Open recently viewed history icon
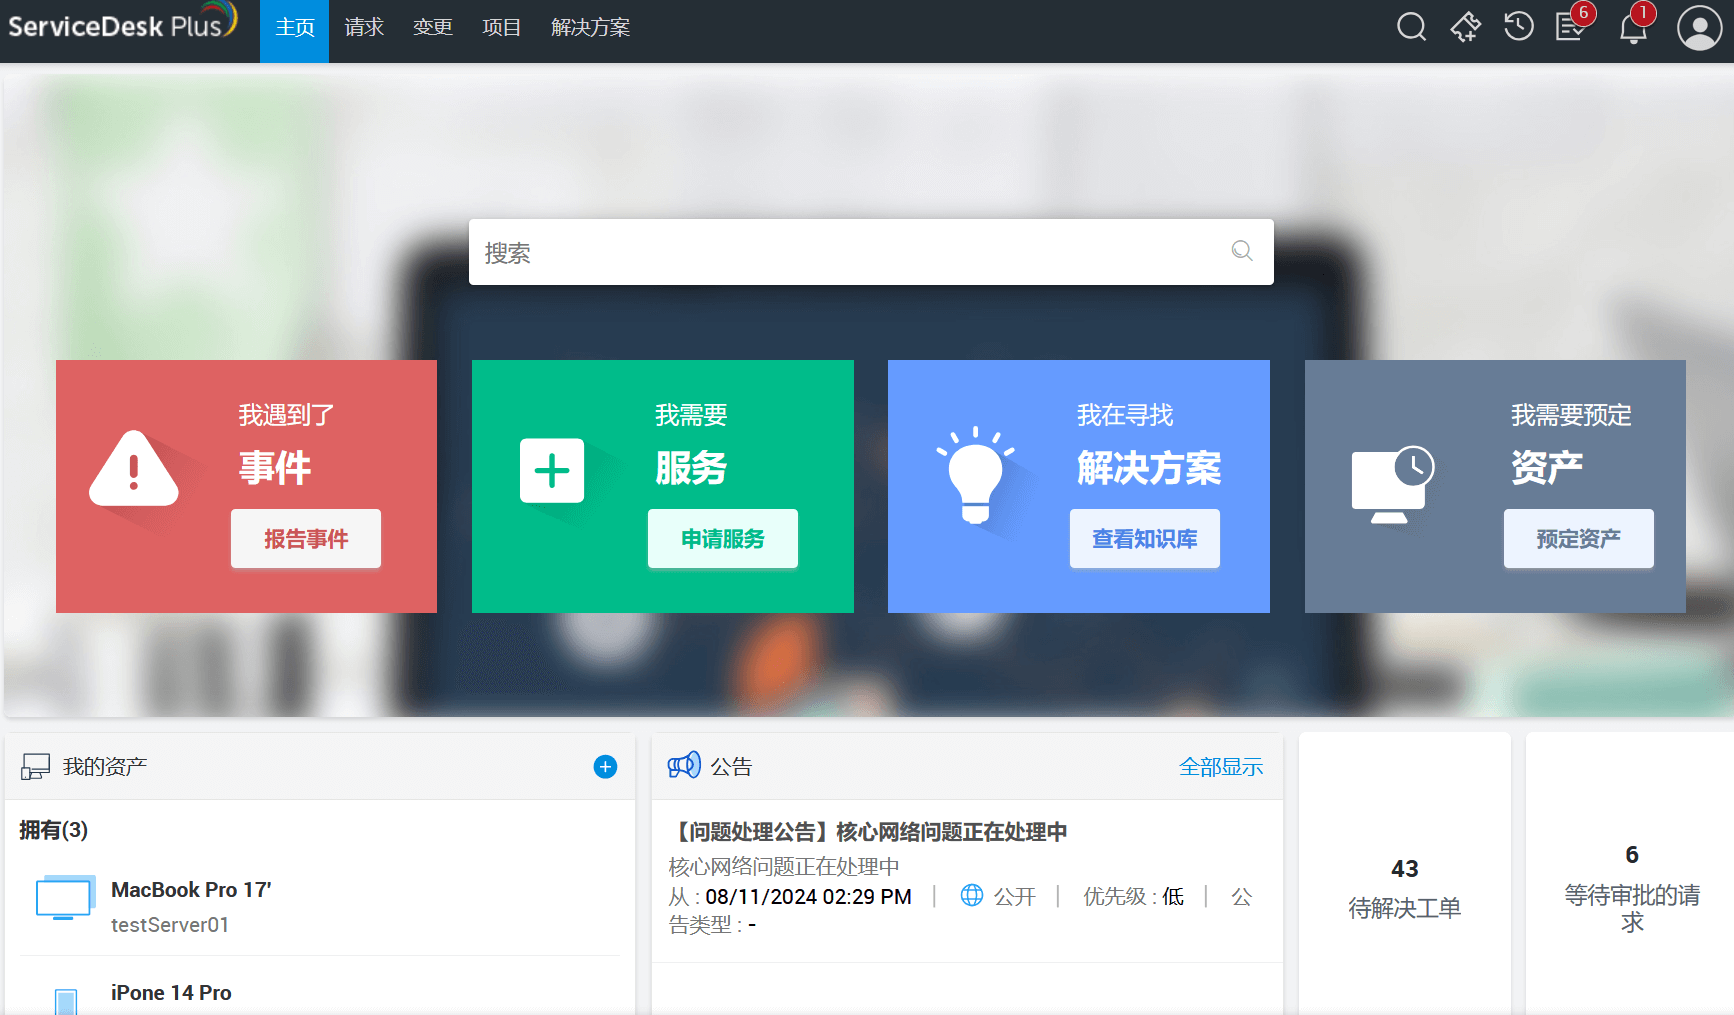Viewport: 1734px width, 1015px height. (x=1517, y=27)
